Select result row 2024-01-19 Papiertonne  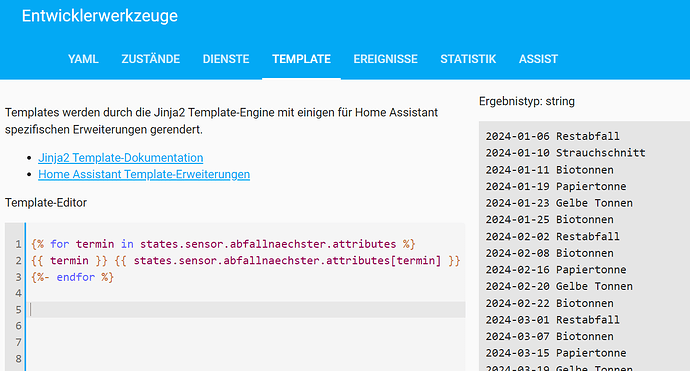pos(556,187)
